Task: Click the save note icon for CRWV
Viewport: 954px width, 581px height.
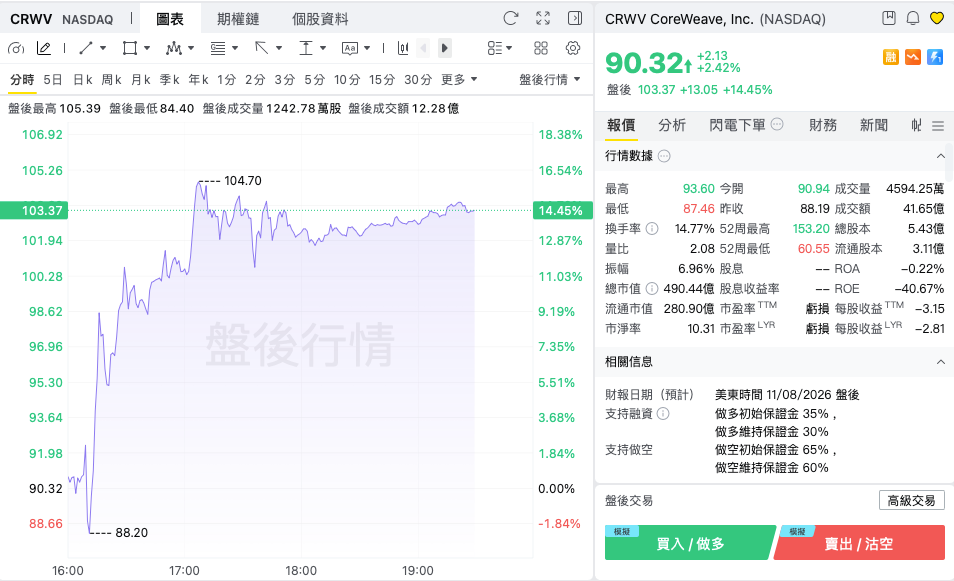Action: (x=889, y=18)
